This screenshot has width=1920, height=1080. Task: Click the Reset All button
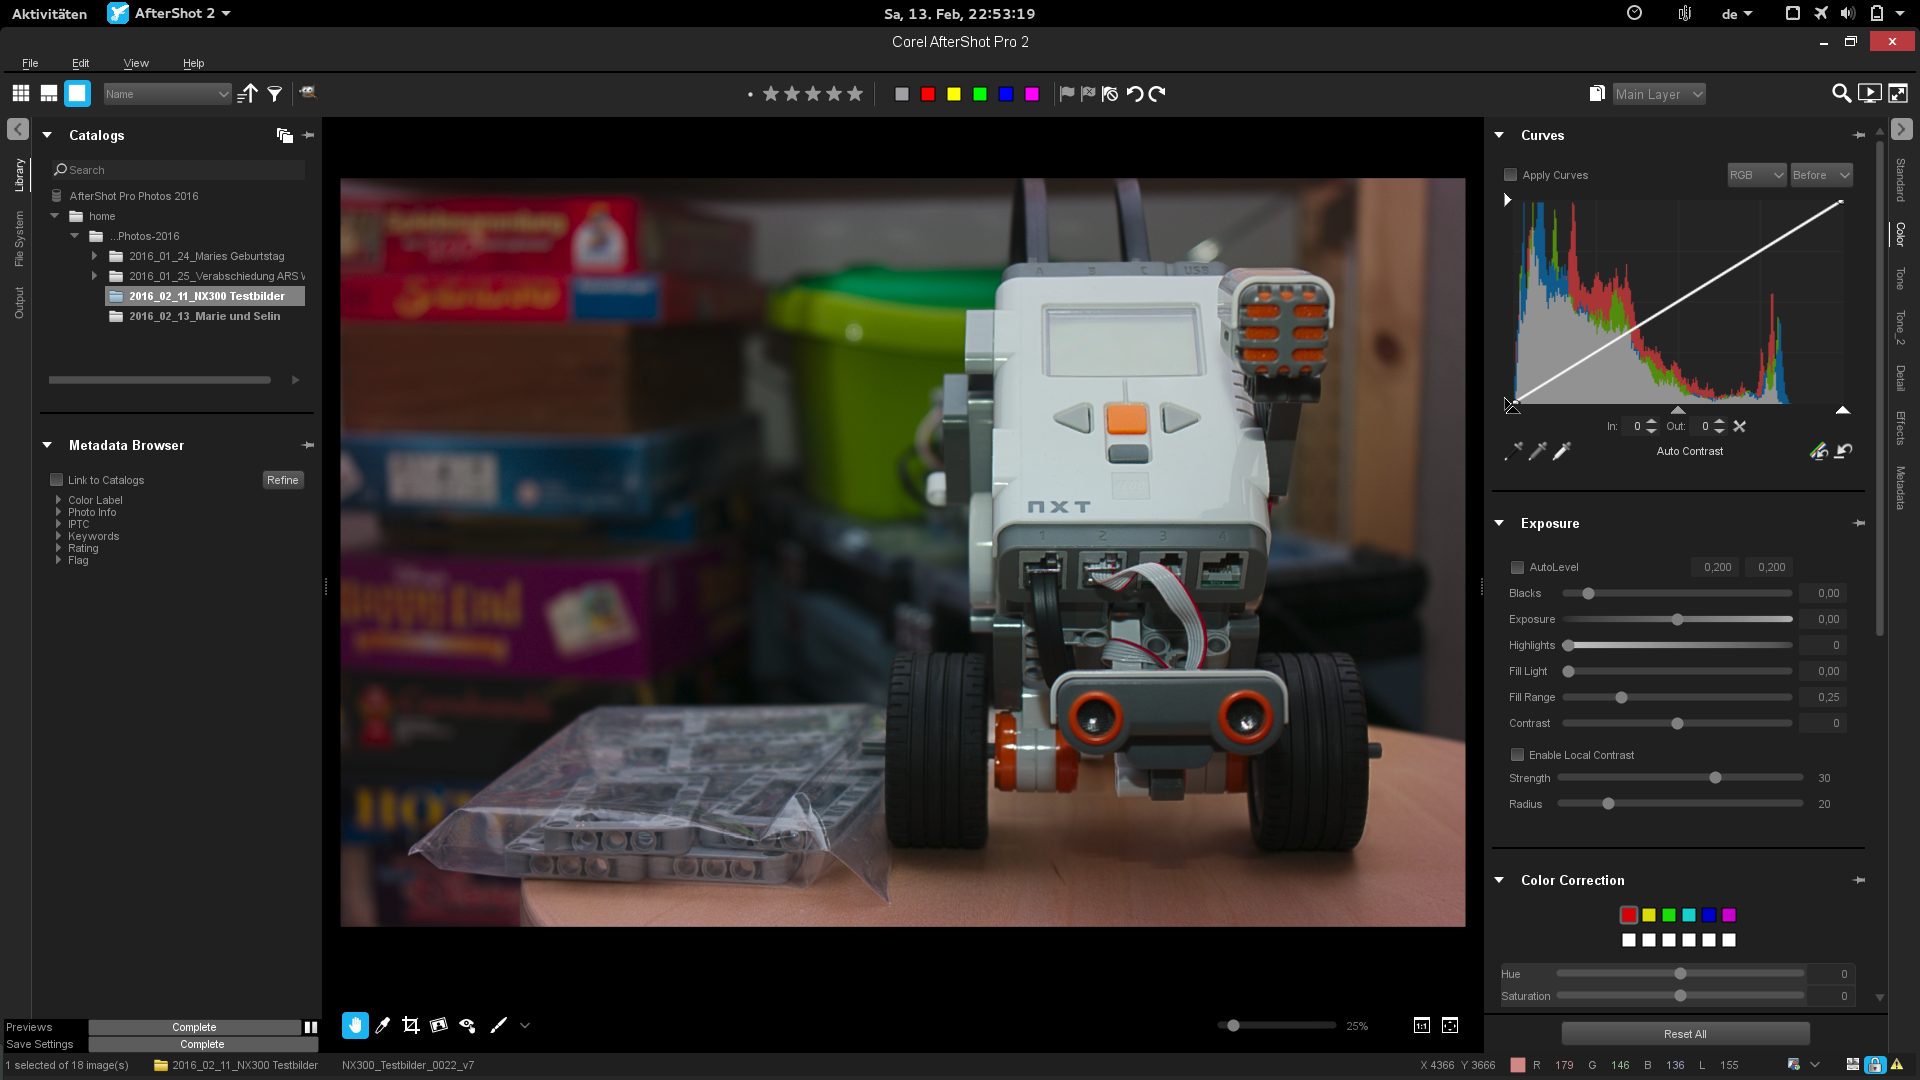pyautogui.click(x=1685, y=1034)
